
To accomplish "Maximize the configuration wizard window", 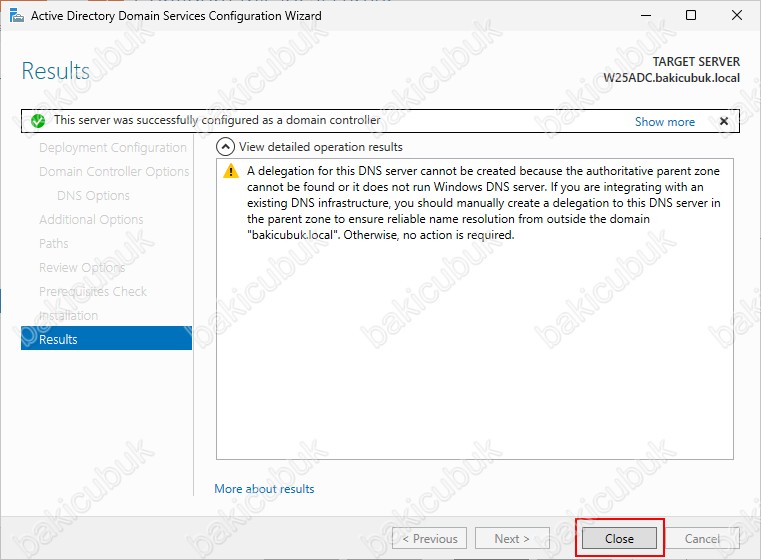I will [x=691, y=16].
